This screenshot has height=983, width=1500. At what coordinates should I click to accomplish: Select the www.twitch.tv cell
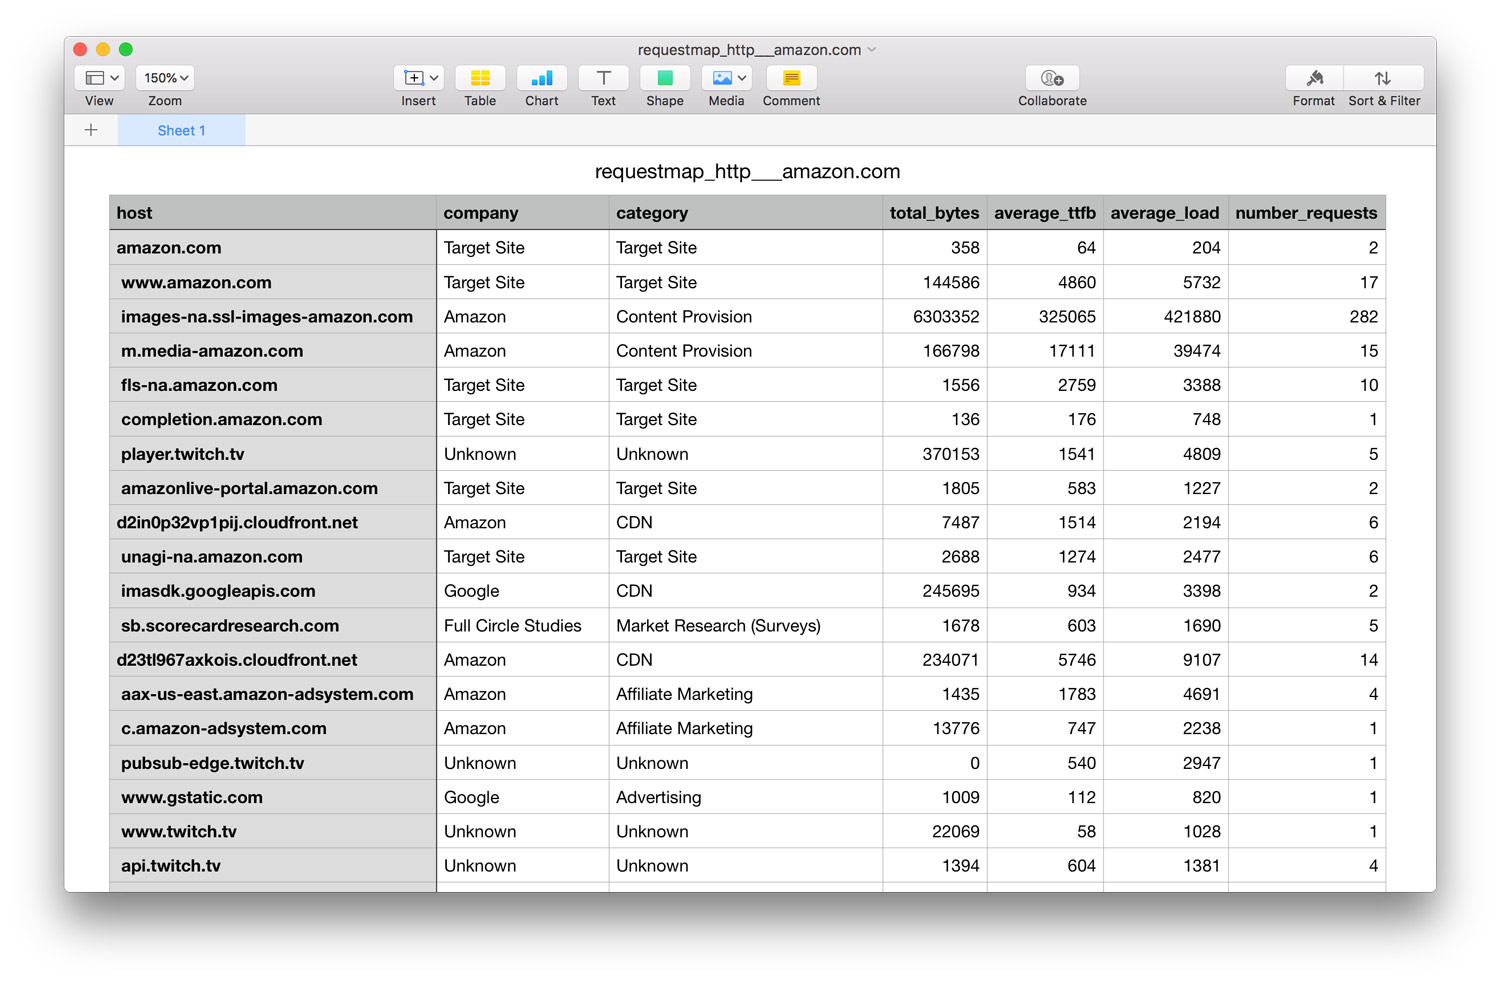pyautogui.click(x=273, y=831)
